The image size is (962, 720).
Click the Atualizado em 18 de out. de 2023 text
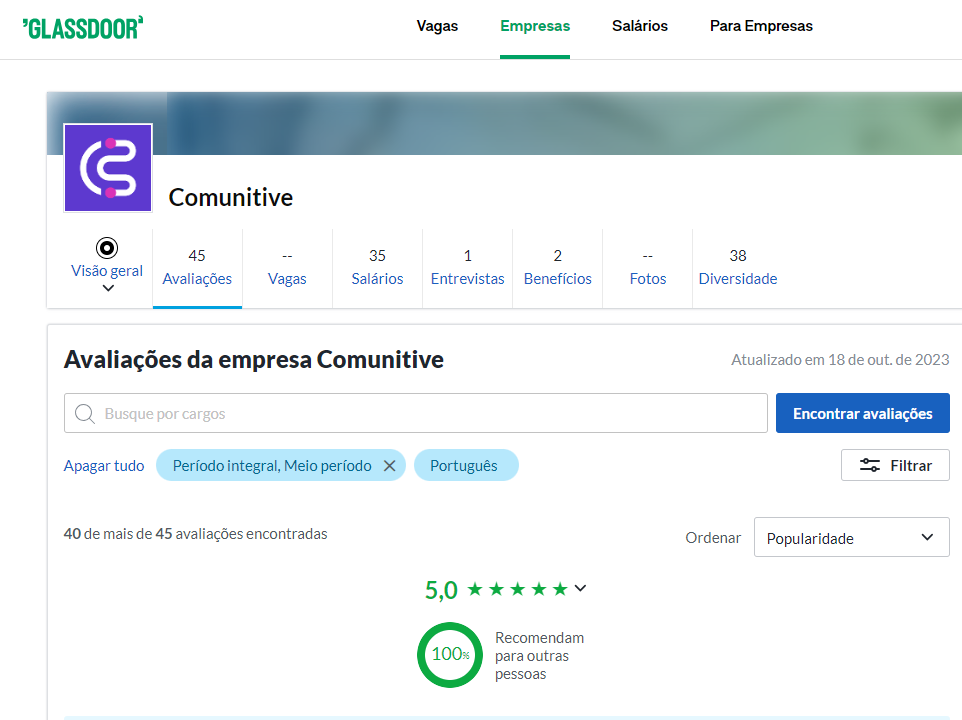coord(840,360)
